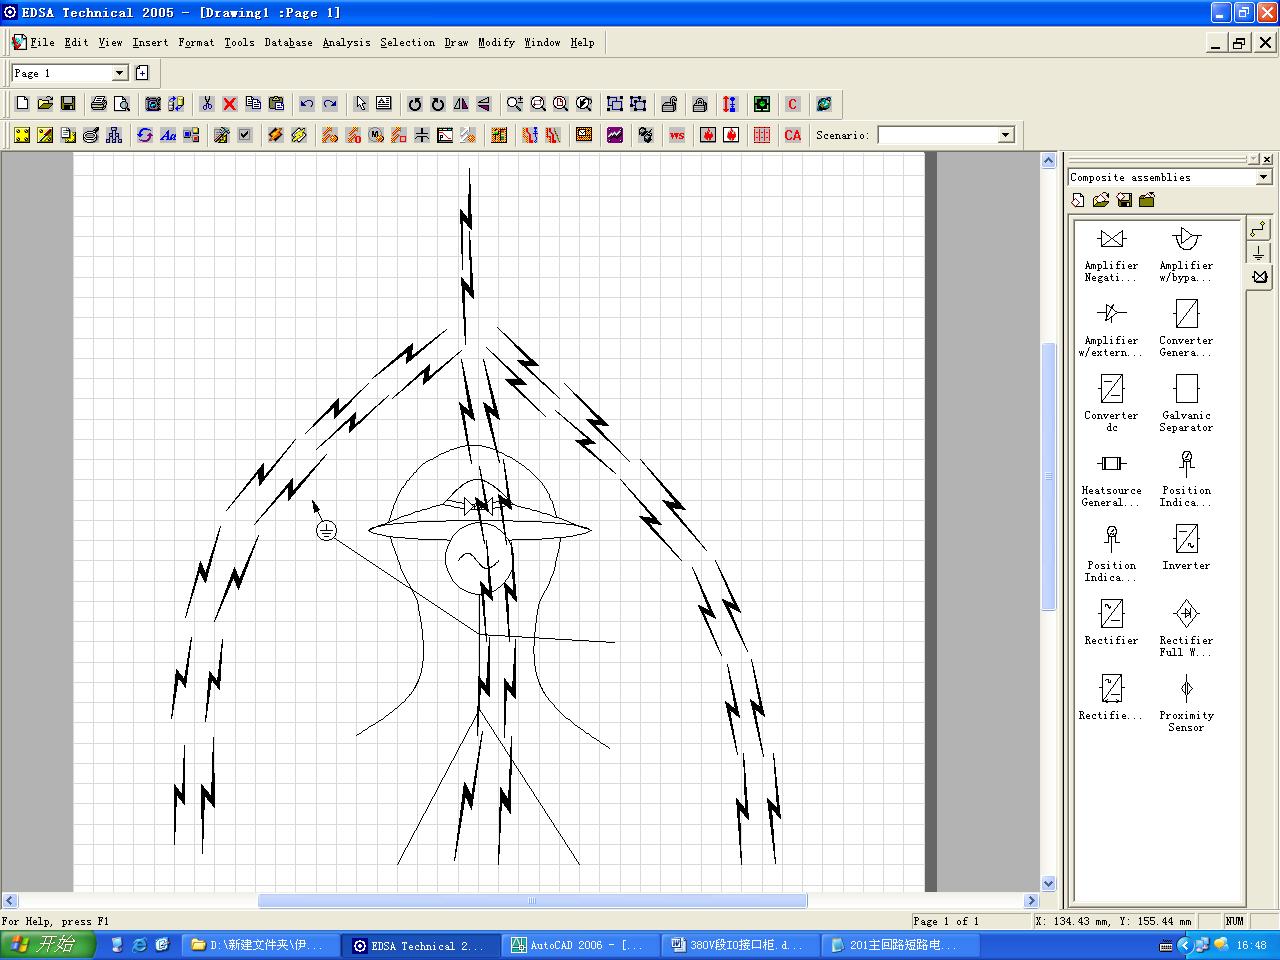Open the Analysis menu
Viewport: 1280px width, 960px height.
point(346,42)
